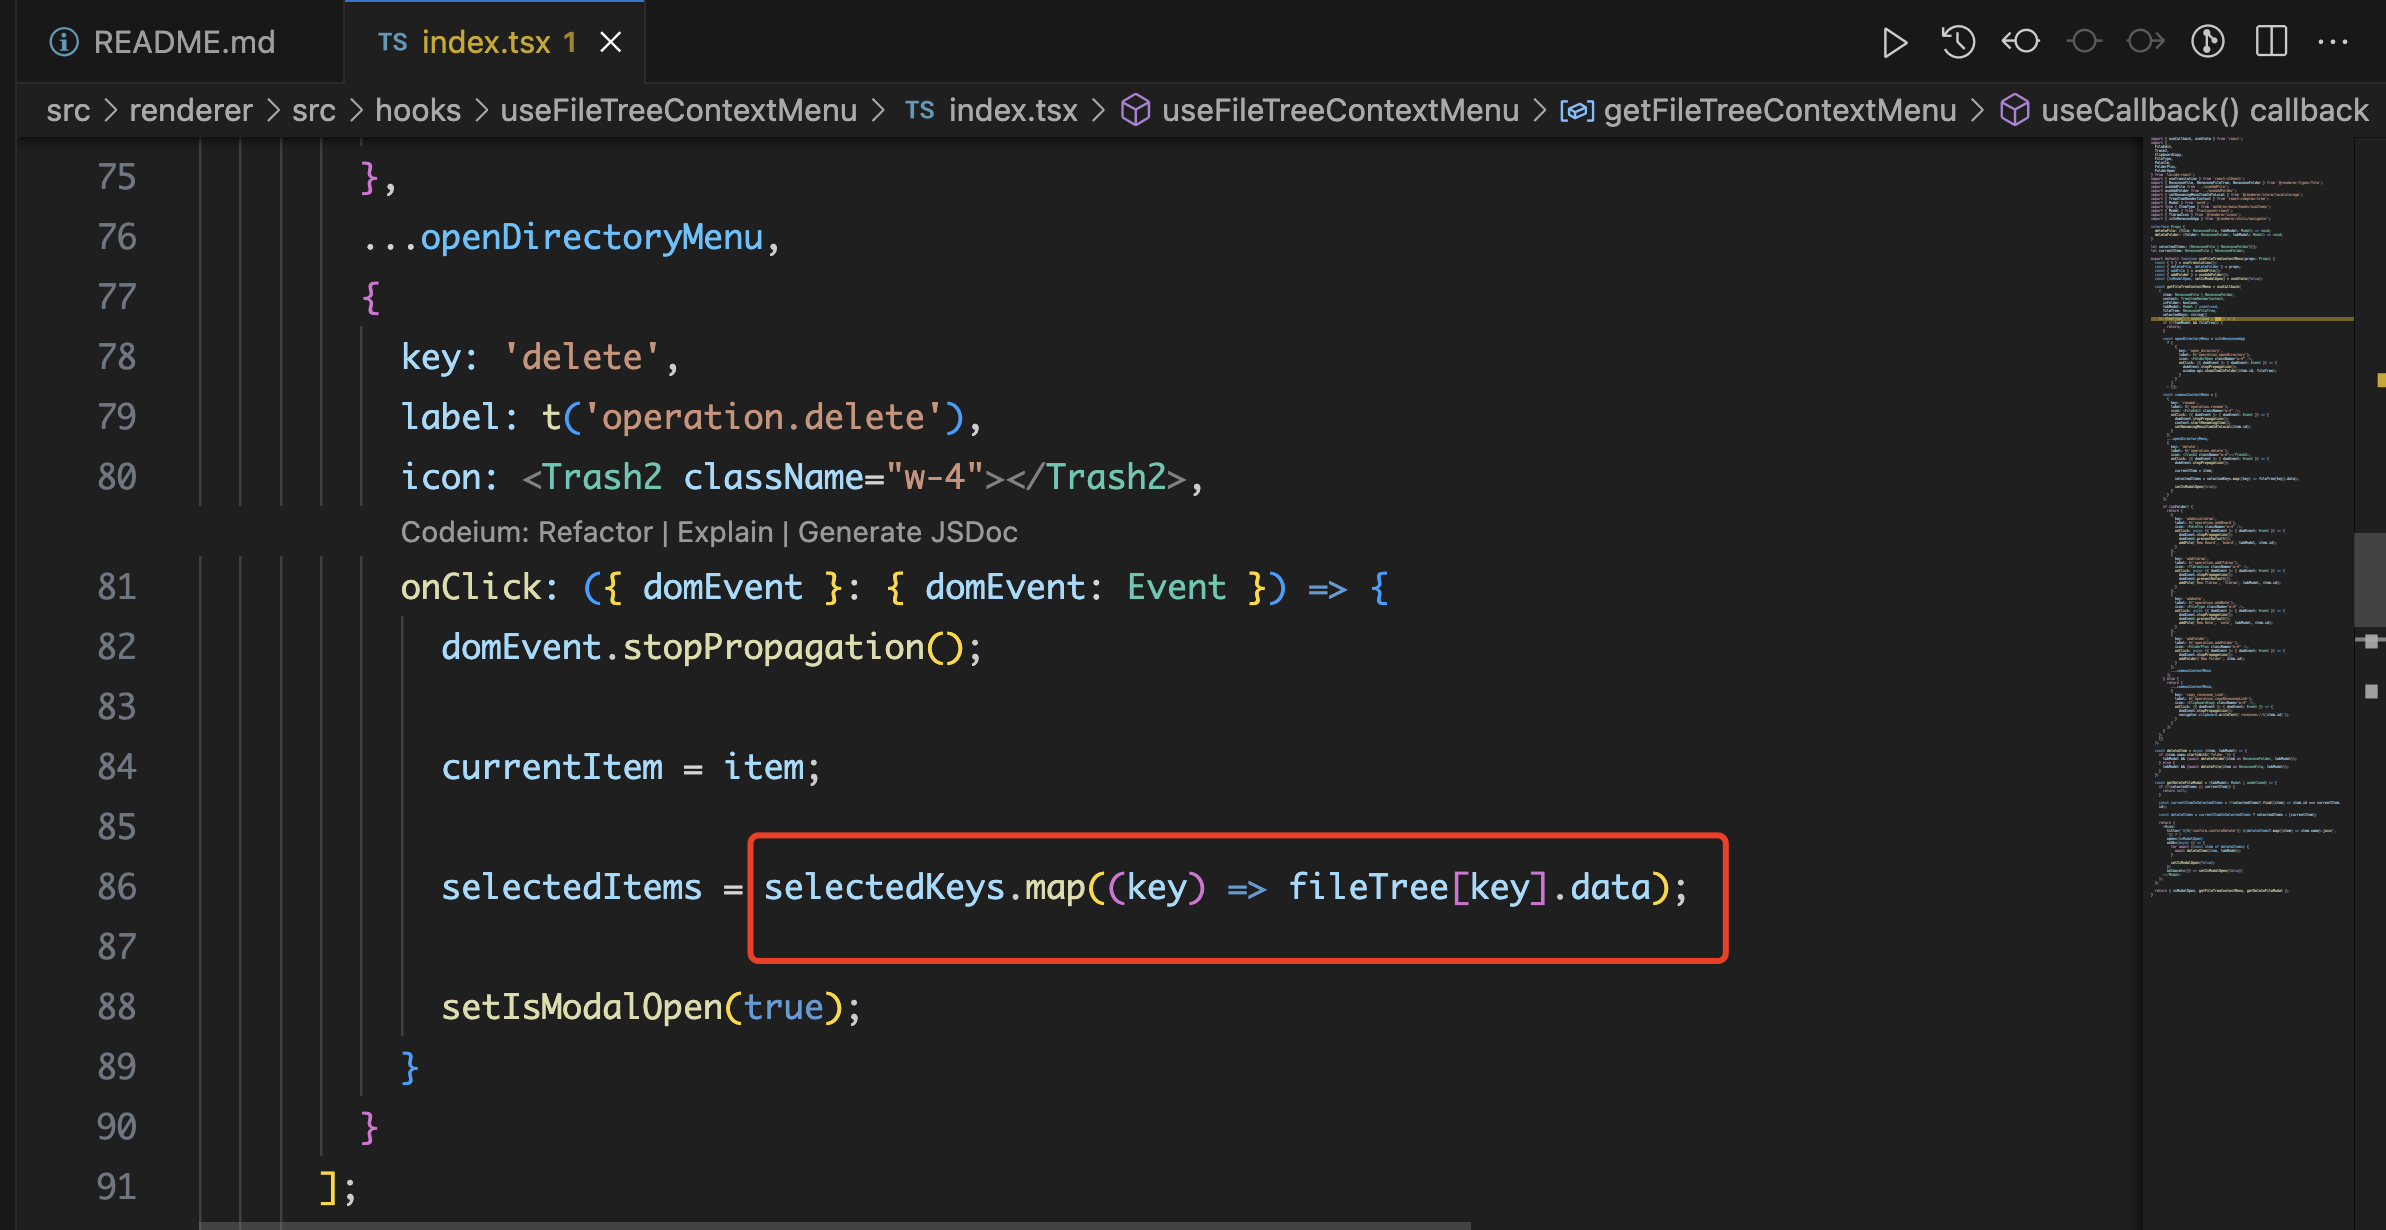Open the Source Control graph view
The height and width of the screenshot is (1230, 2386).
coord(2208,42)
